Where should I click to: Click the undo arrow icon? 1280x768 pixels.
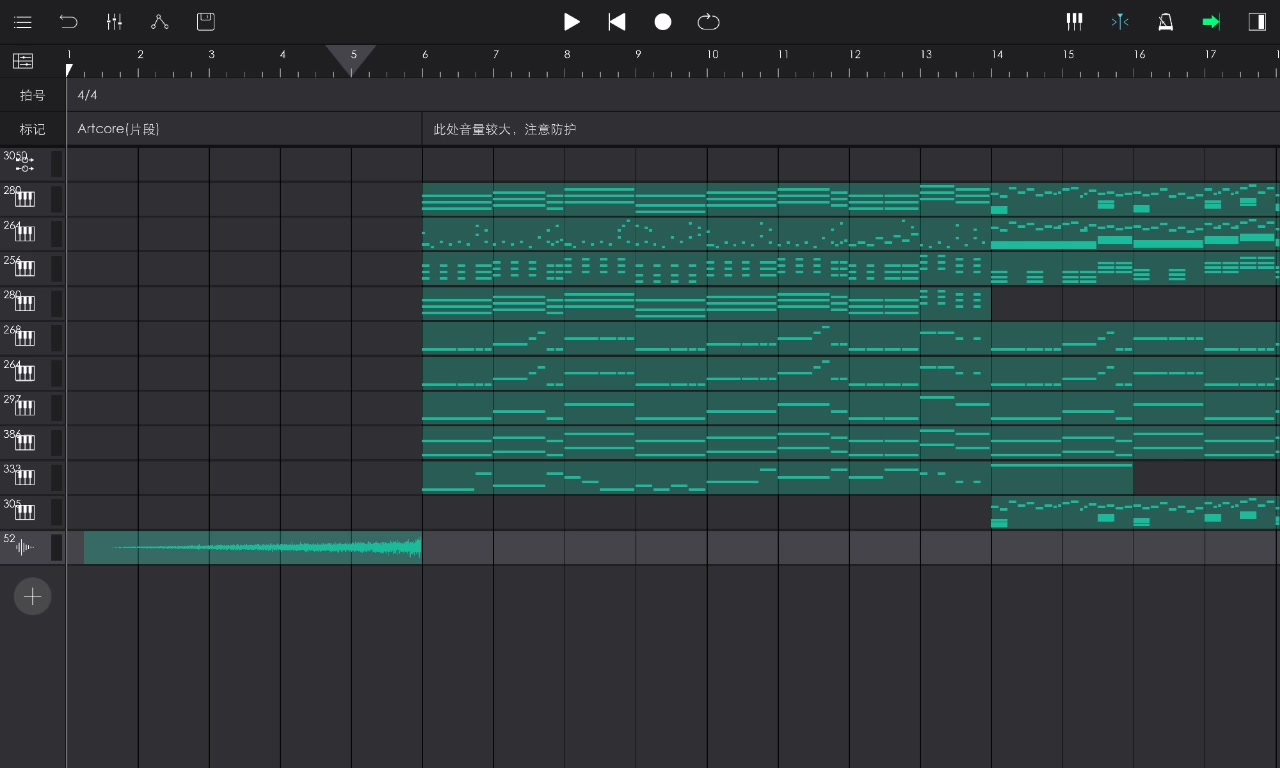68,22
